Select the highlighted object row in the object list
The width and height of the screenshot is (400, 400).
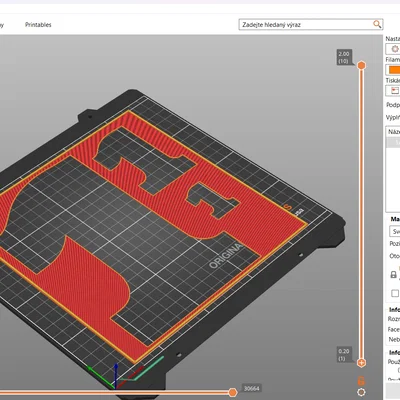coord(393,142)
